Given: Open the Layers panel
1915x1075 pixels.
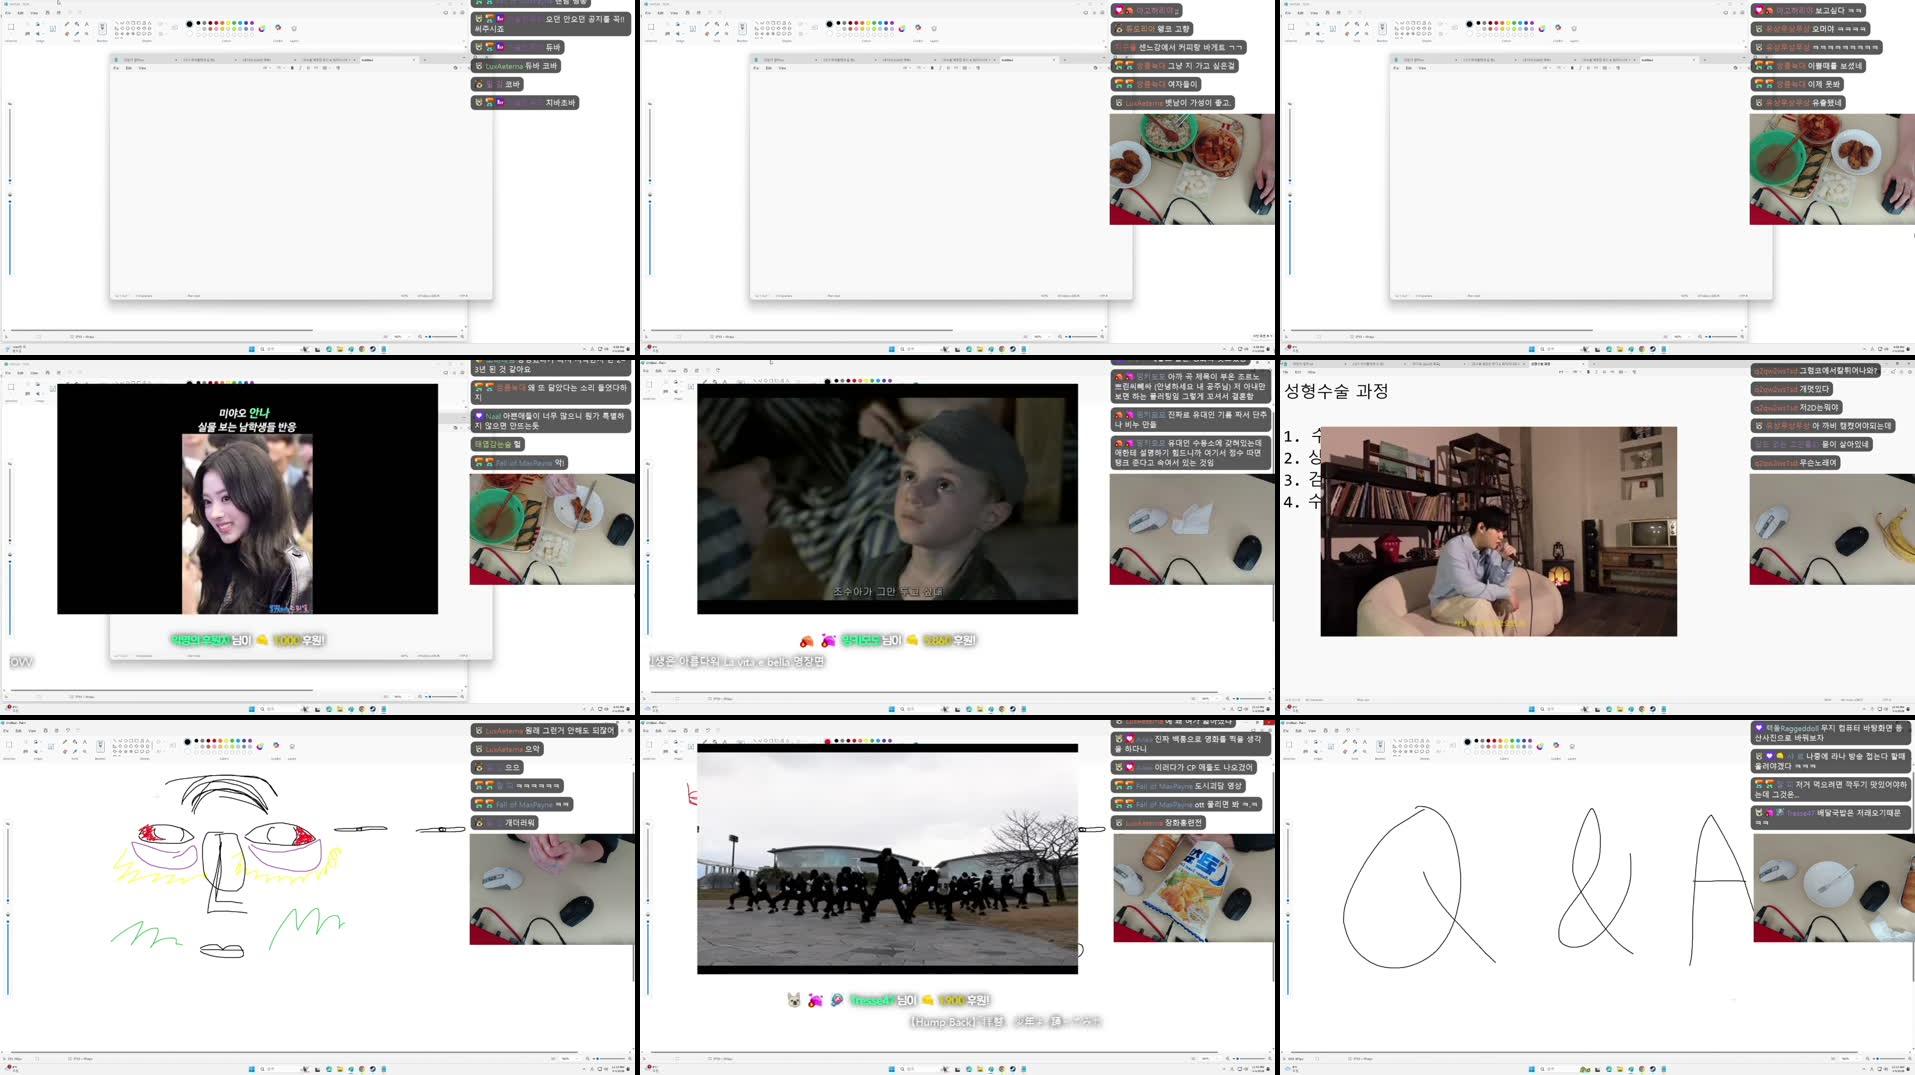Looking at the screenshot, I should pos(294,28).
